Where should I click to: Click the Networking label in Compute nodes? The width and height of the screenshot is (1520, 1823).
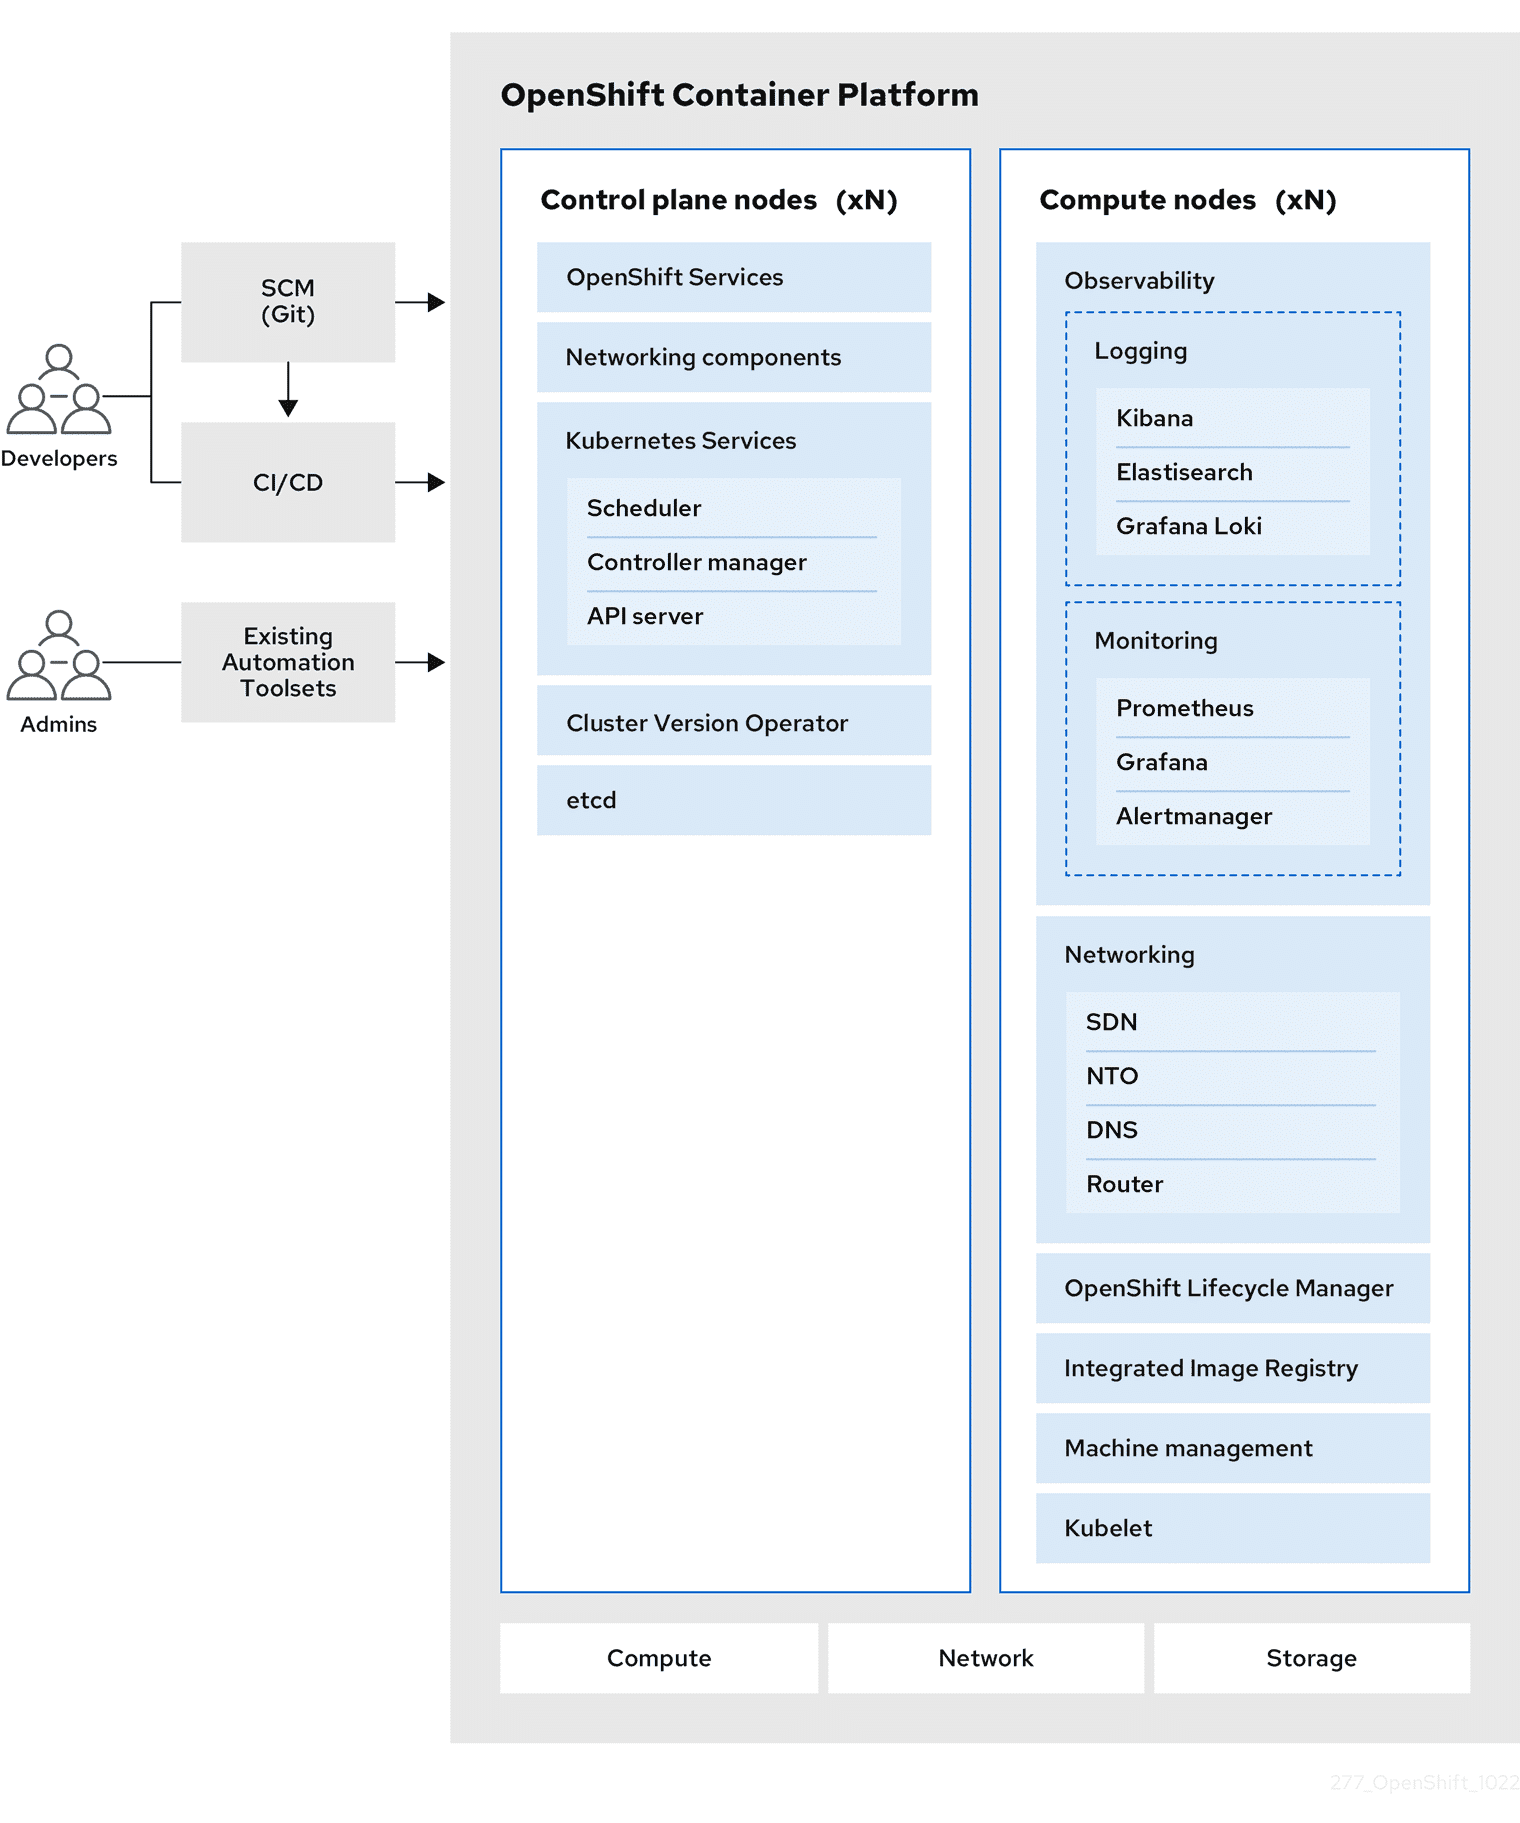tap(1129, 955)
